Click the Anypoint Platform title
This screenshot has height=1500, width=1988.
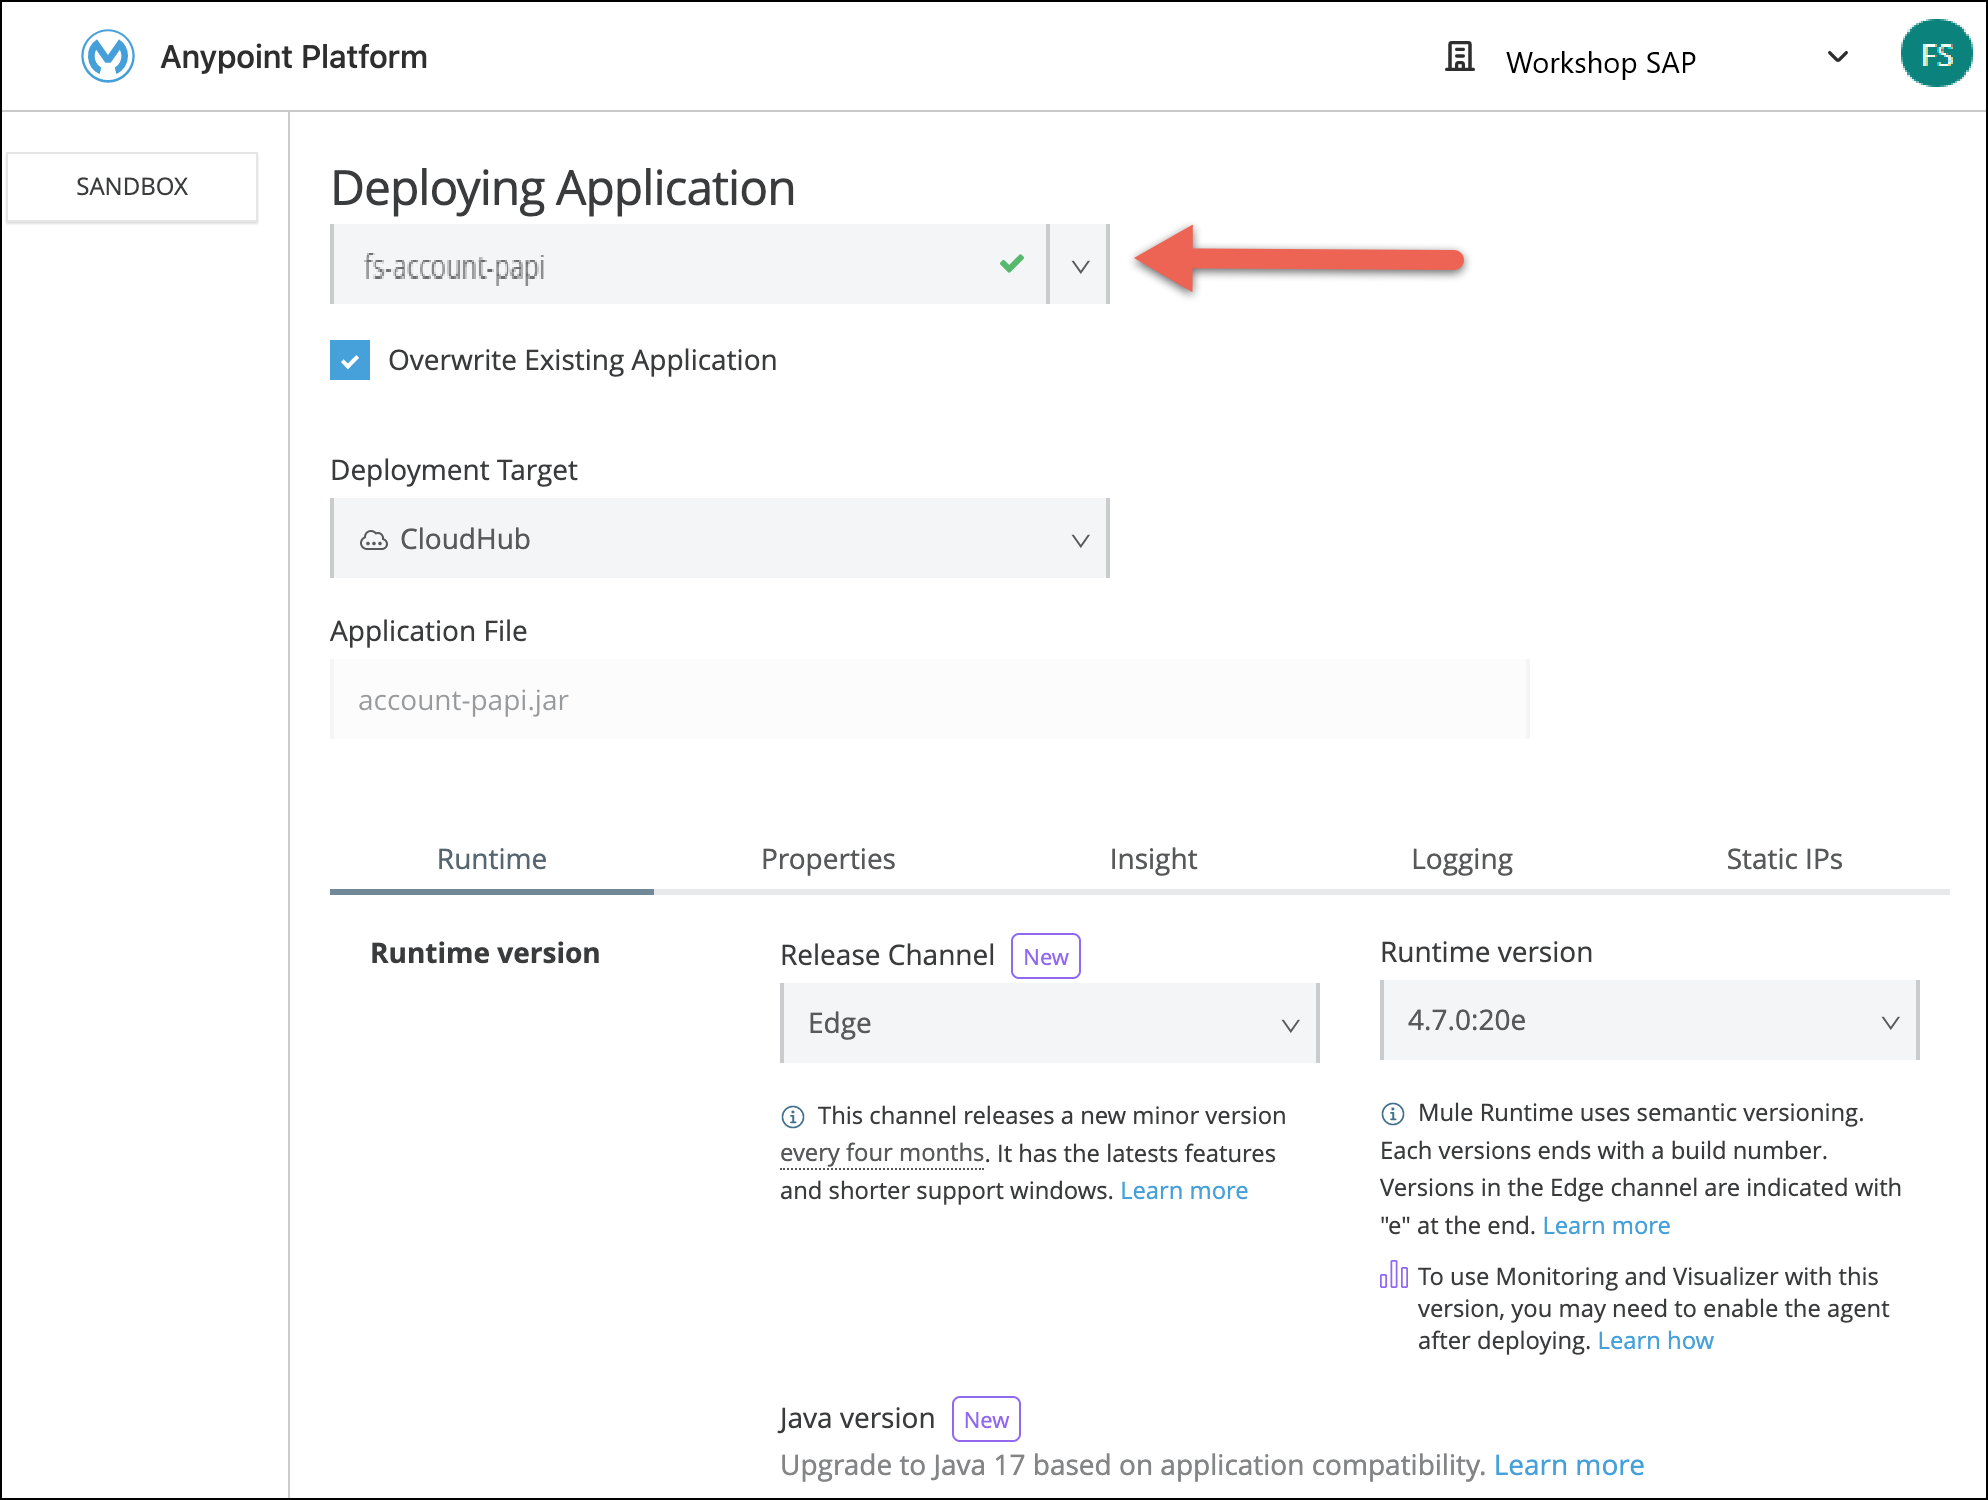tap(294, 57)
